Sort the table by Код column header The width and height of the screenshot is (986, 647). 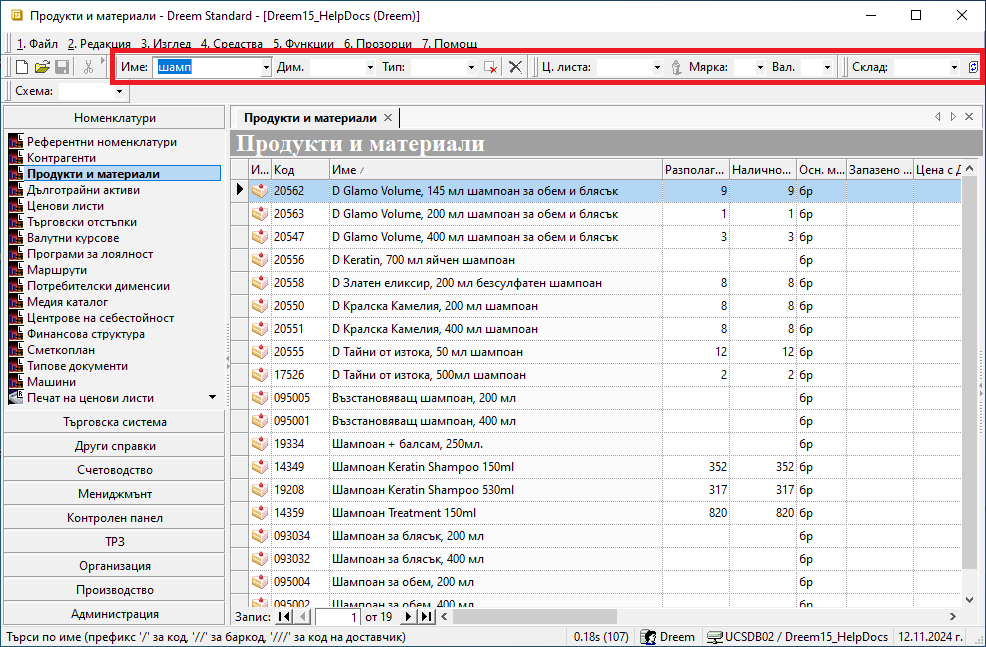tap(299, 170)
